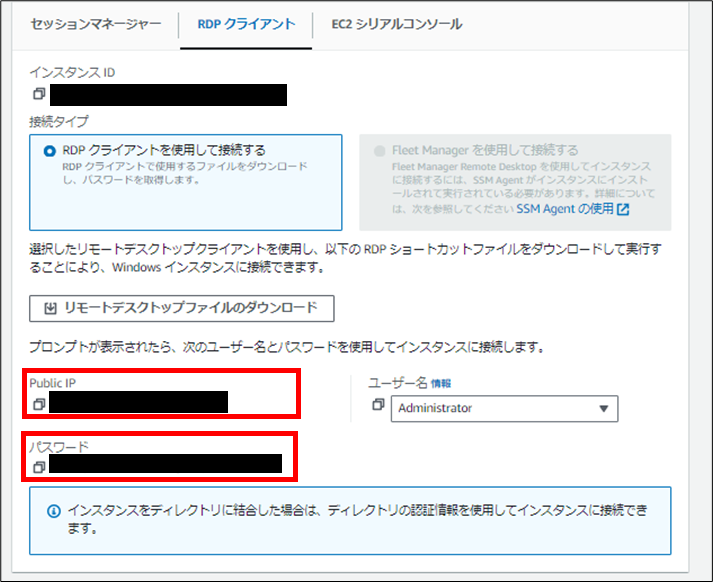Open the Administrator username dropdown
Viewport: 713px width, 582px height.
(504, 408)
